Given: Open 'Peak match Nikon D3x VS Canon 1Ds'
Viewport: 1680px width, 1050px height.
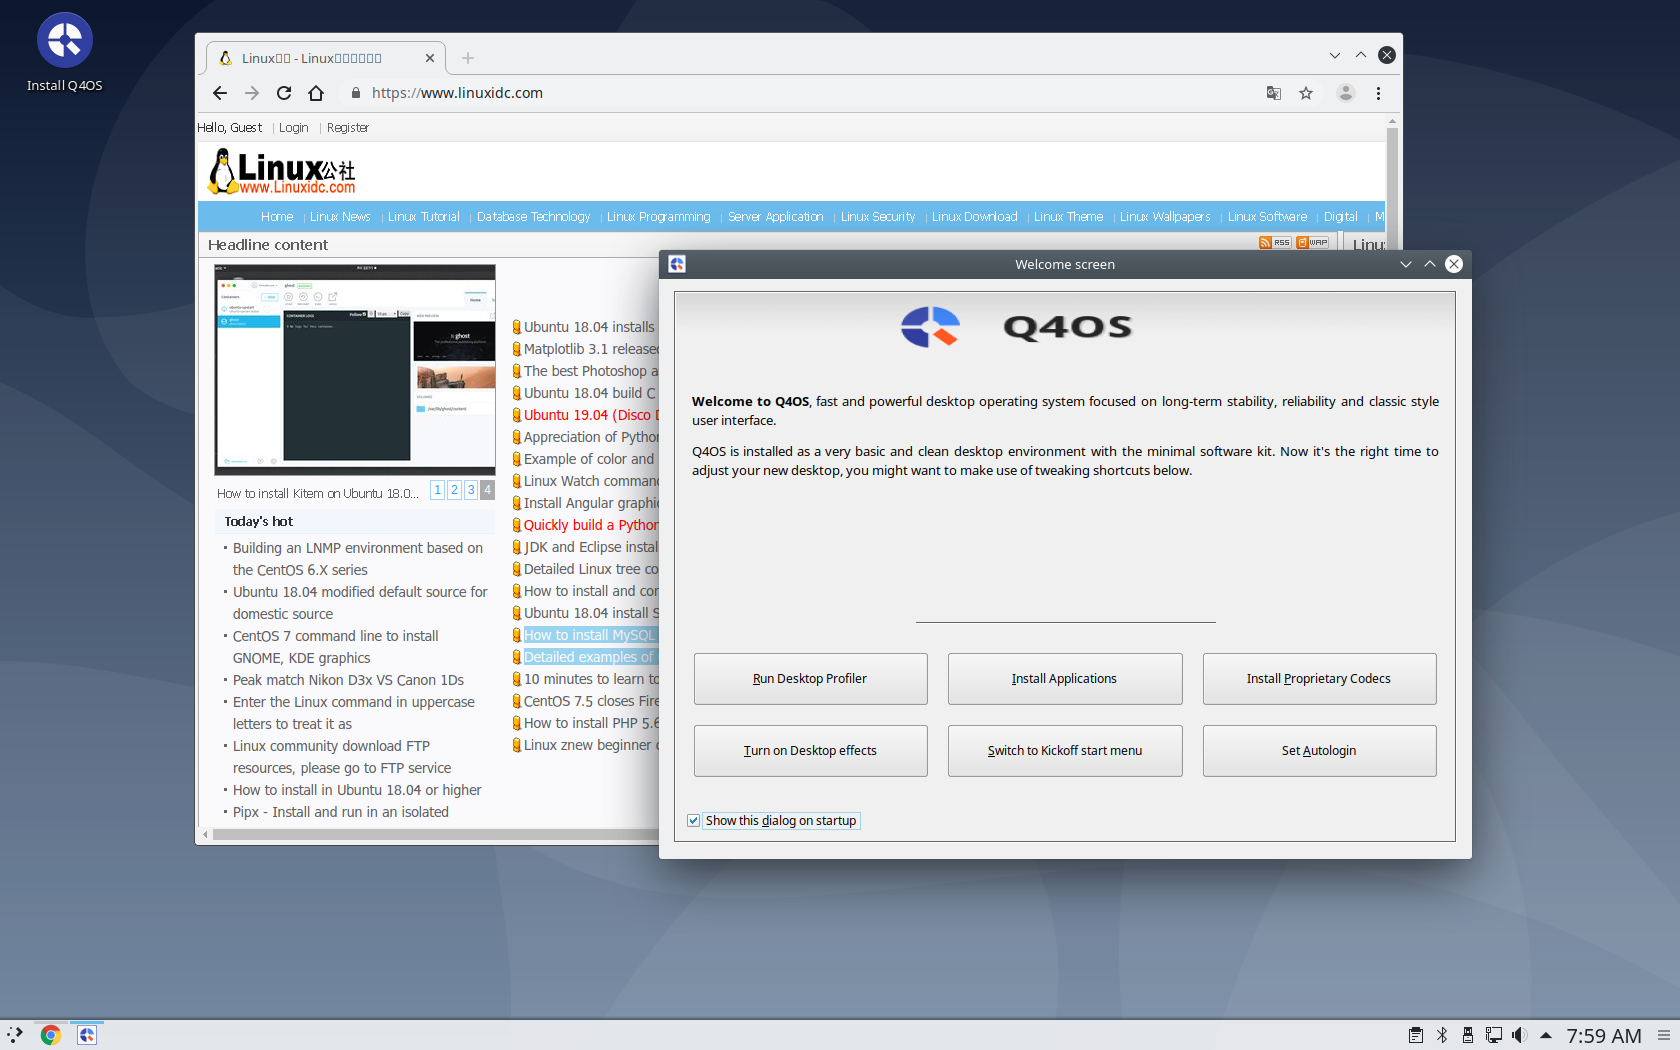Looking at the screenshot, I should 348,680.
